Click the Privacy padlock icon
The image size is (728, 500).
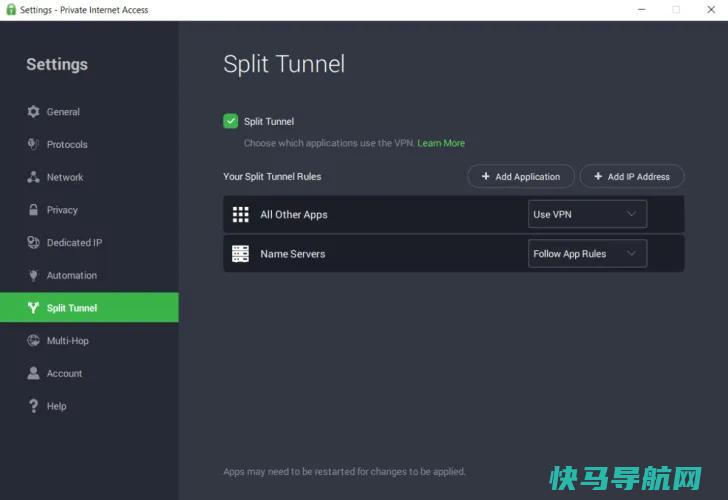pos(33,209)
